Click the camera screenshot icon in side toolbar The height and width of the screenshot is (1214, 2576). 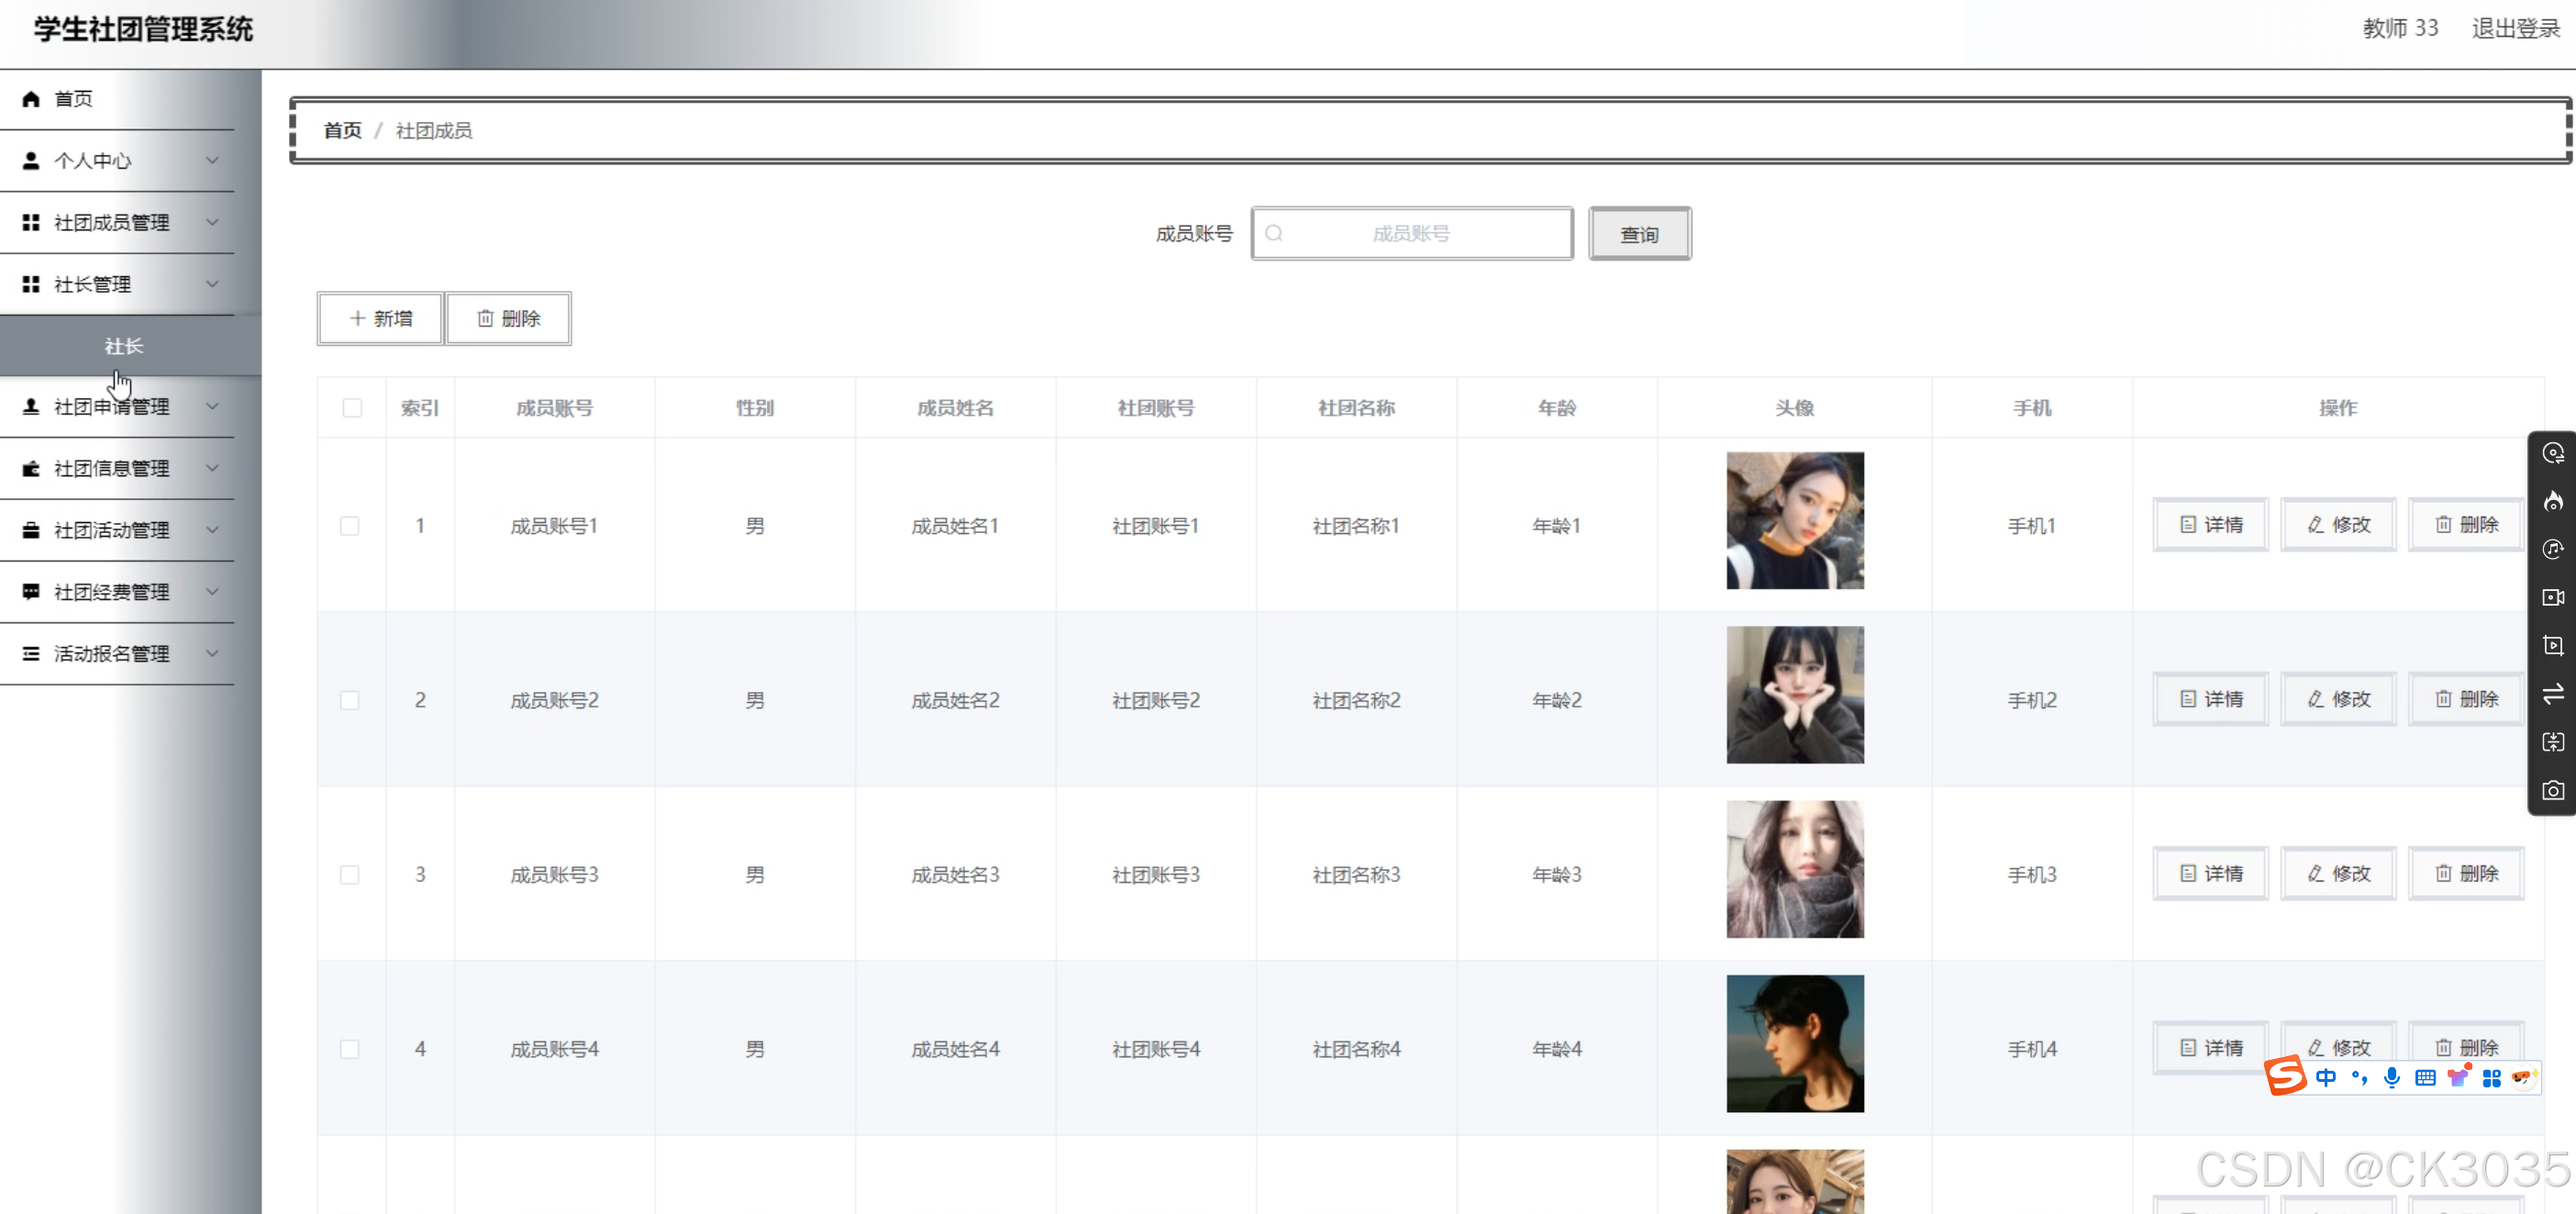2553,791
